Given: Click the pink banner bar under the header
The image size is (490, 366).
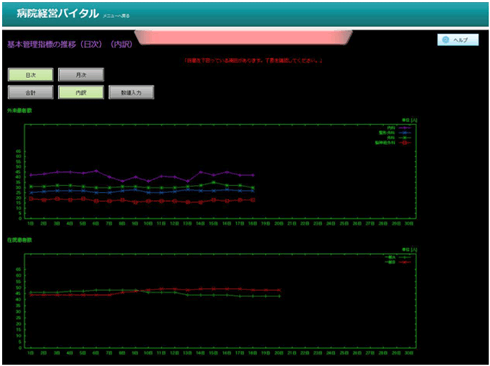Looking at the screenshot, I should (243, 37).
